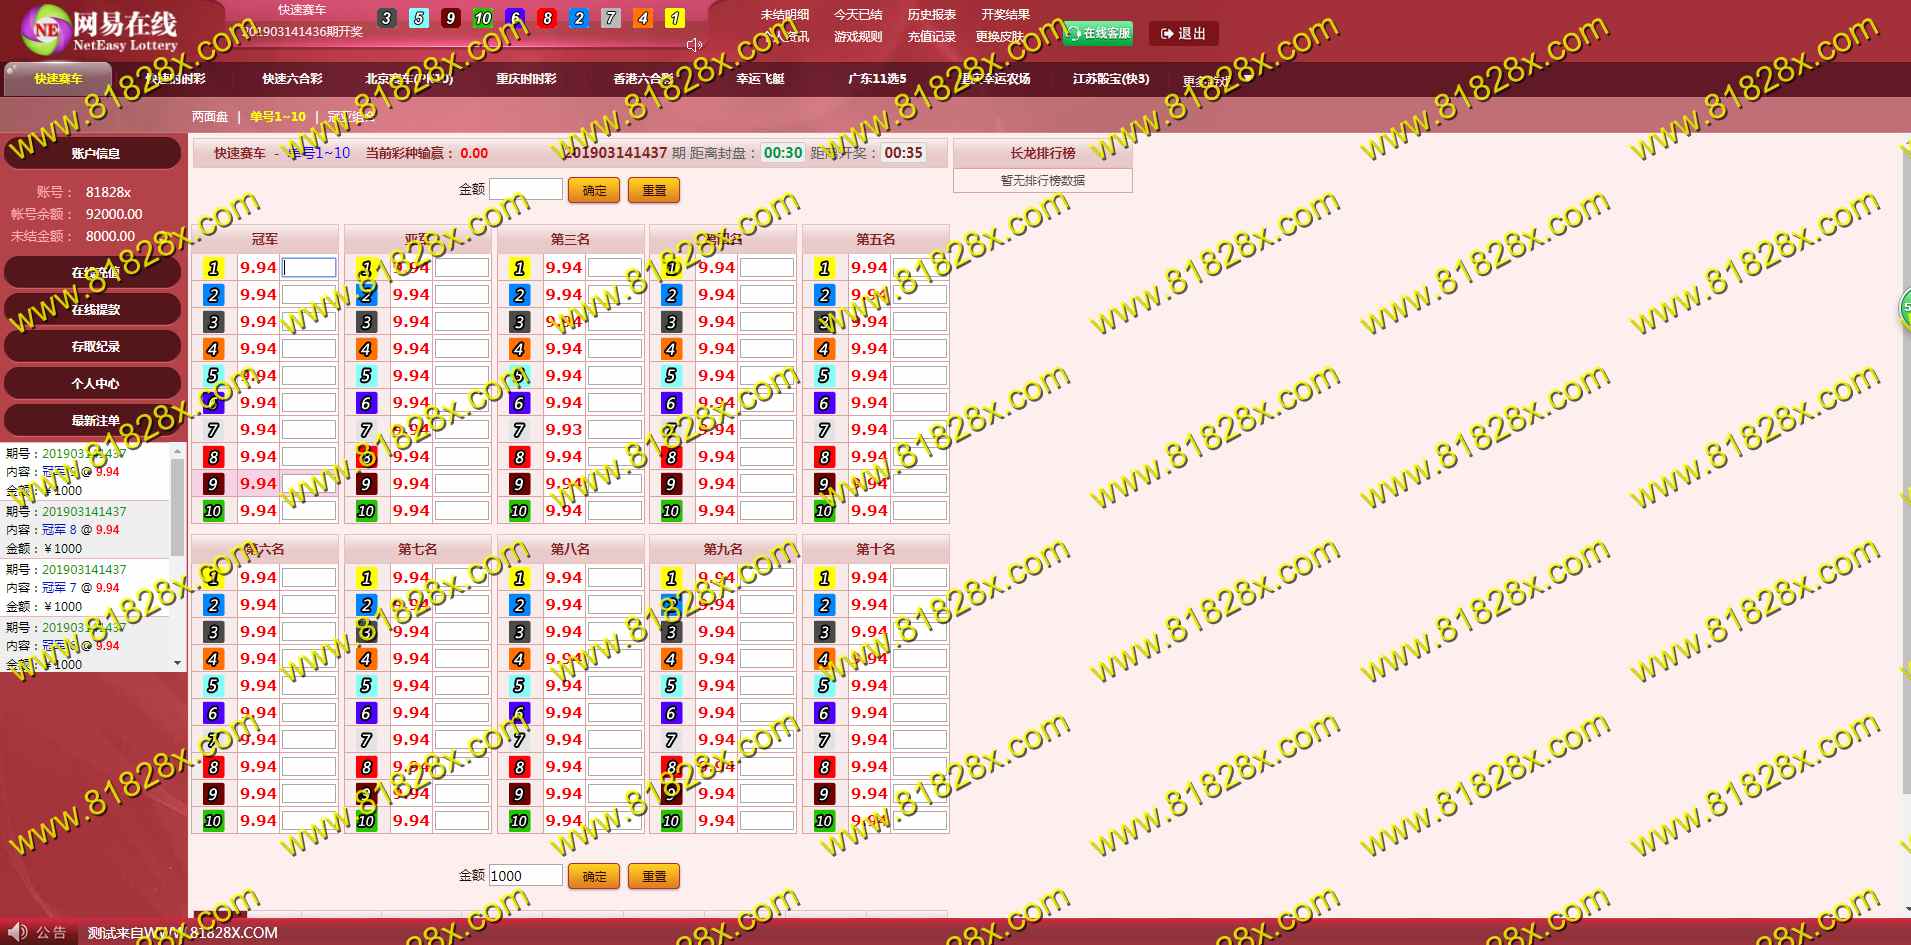Open 在线客服 online support

tap(1098, 34)
